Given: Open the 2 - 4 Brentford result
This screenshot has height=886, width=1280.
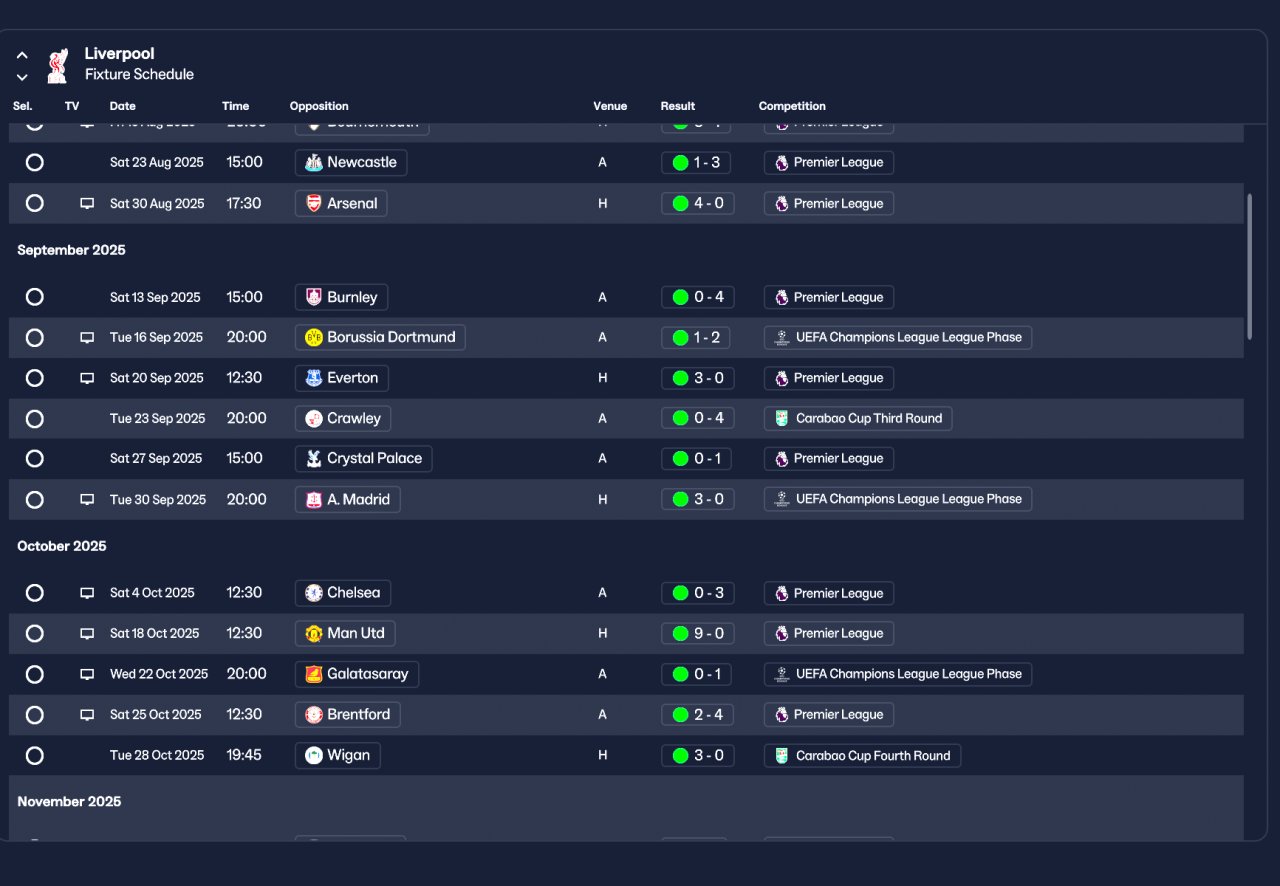Looking at the screenshot, I should 698,714.
